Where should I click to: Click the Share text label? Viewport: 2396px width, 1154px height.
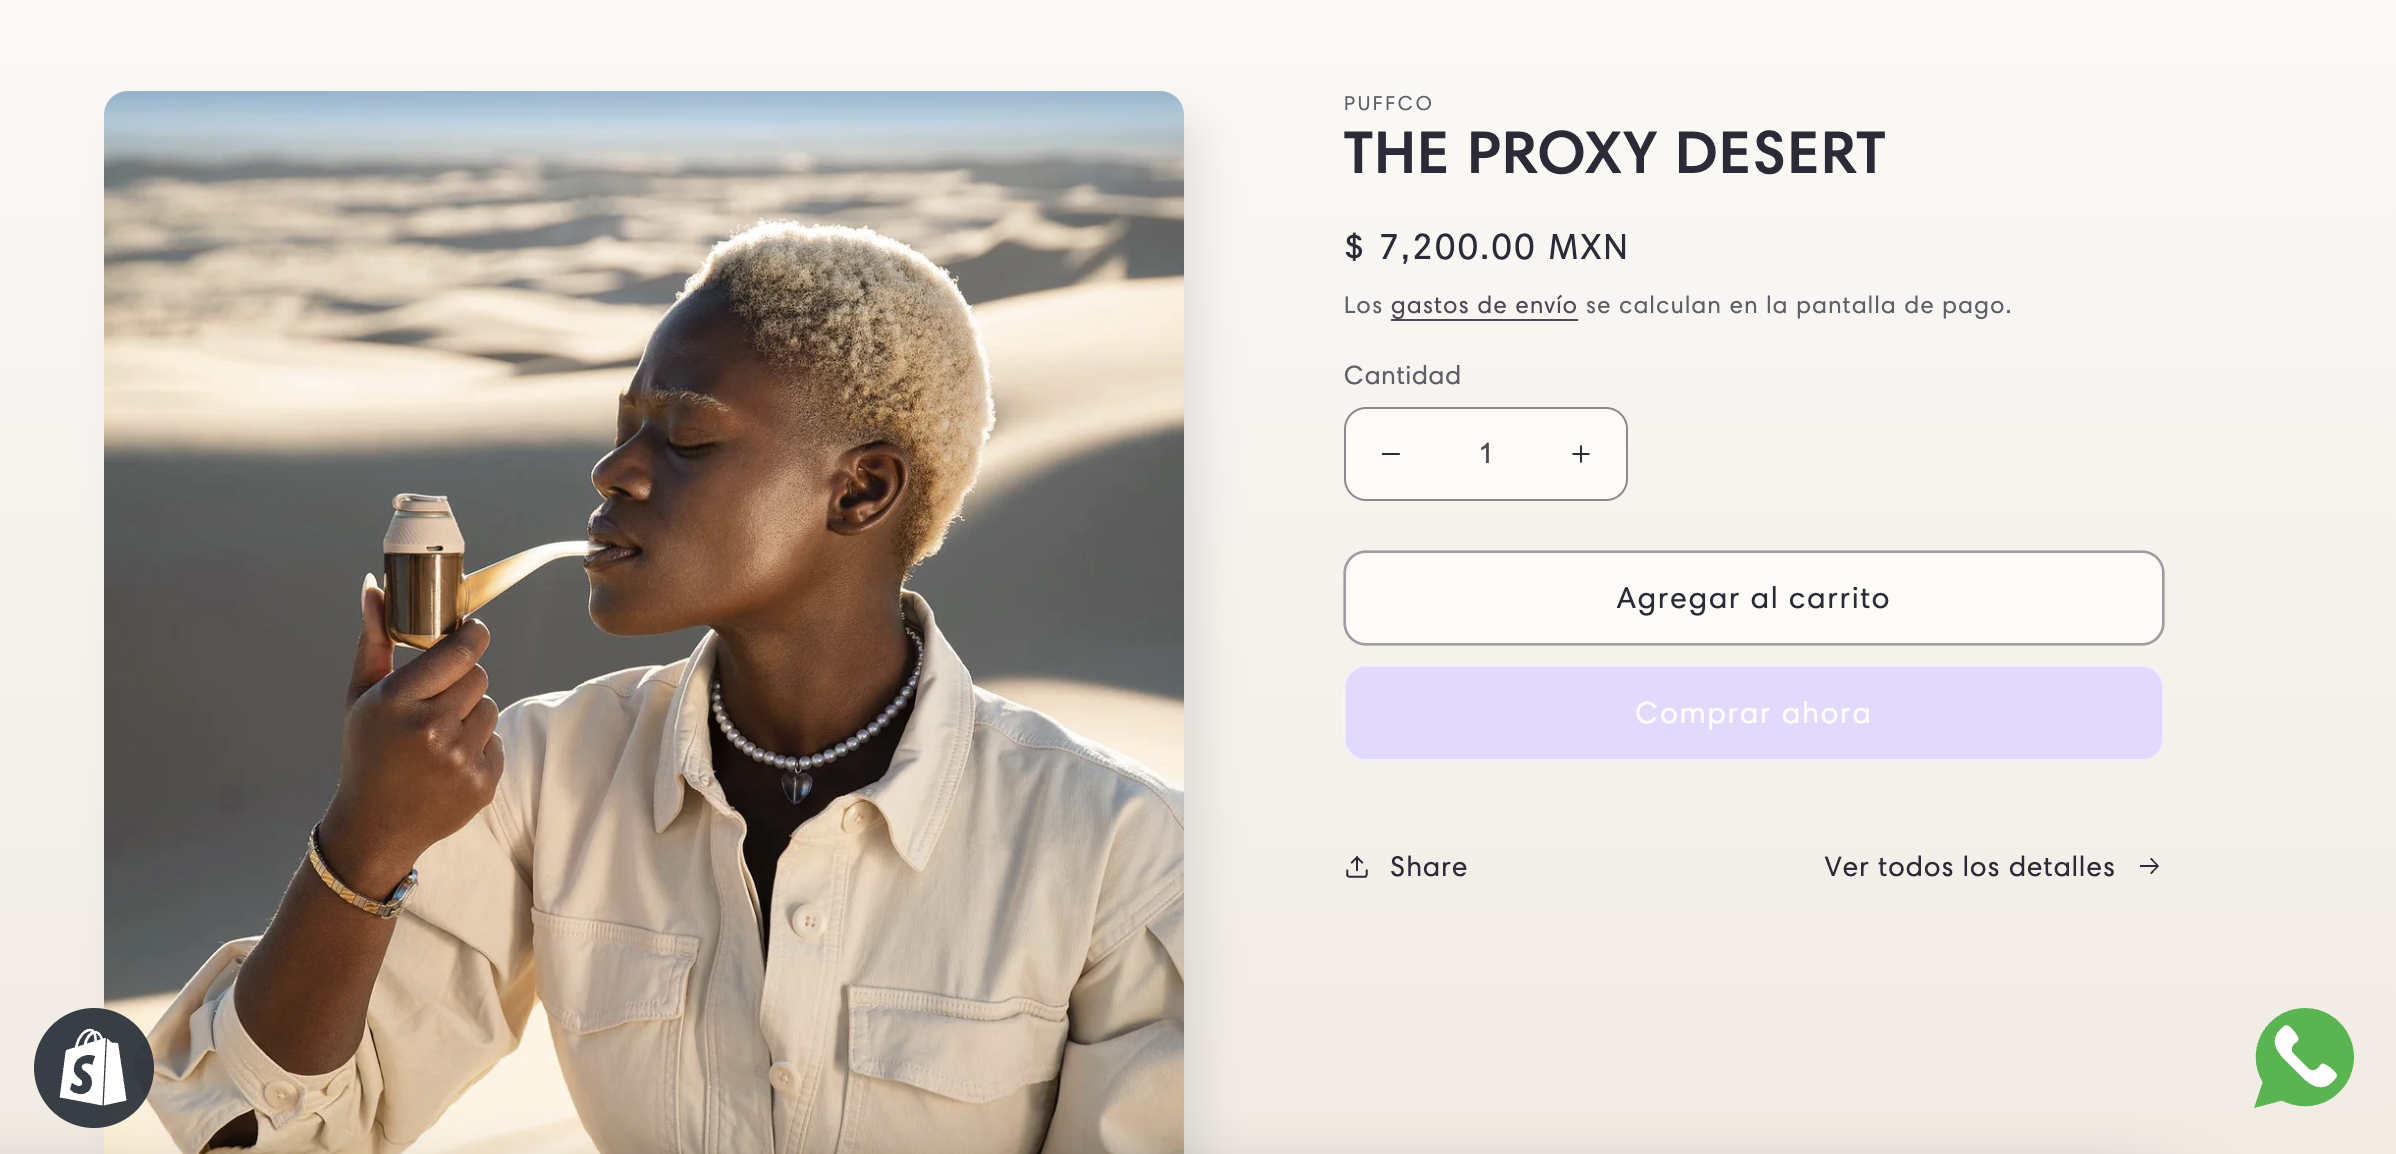pyautogui.click(x=1429, y=866)
